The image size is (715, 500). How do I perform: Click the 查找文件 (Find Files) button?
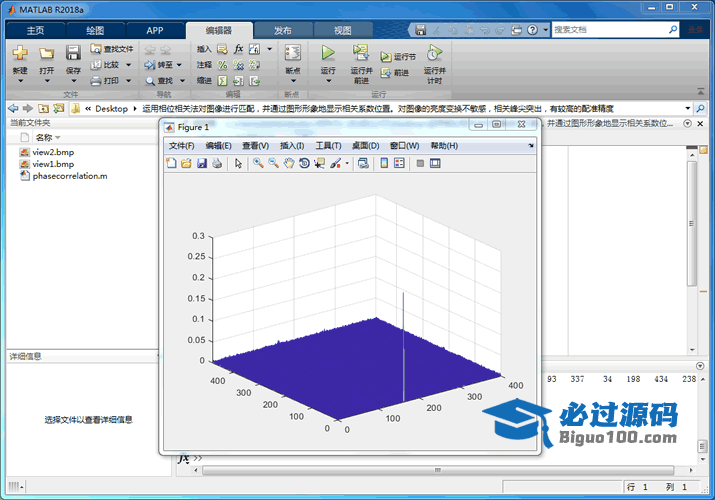(x=111, y=48)
